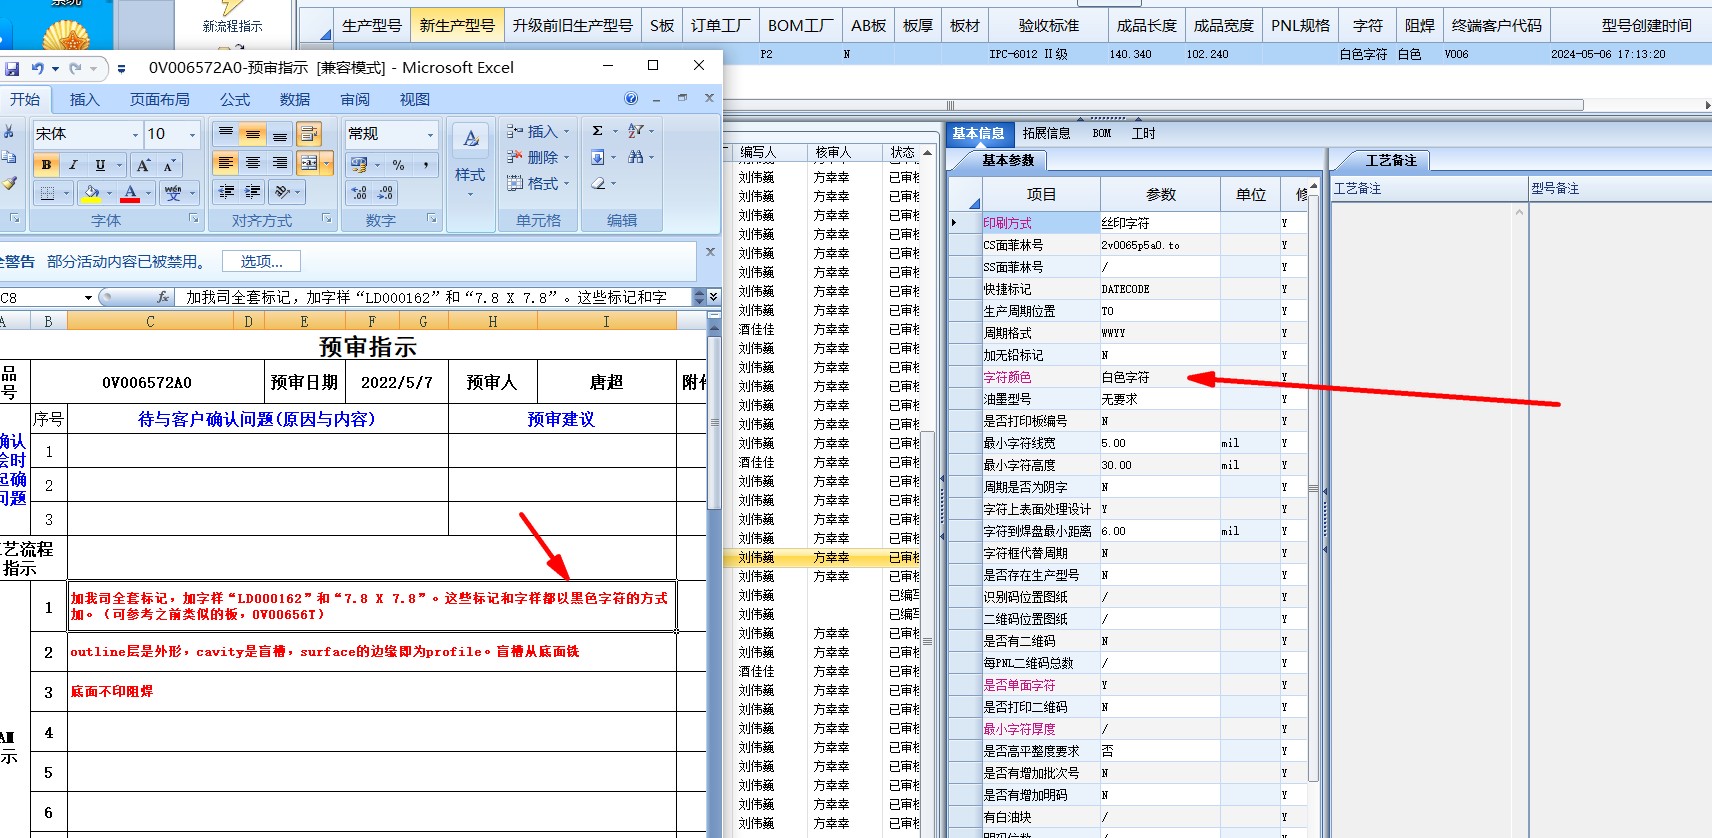Save the Excel workbook via quick access

click(12, 69)
